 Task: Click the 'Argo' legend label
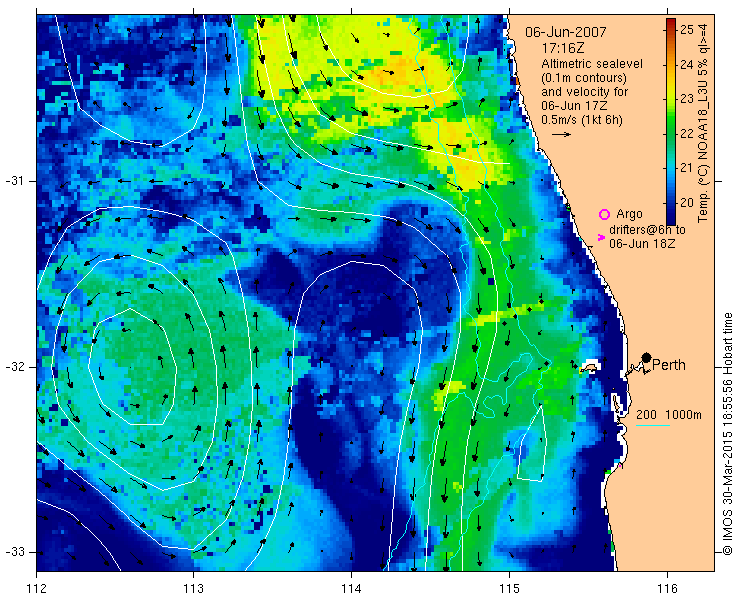click(x=629, y=214)
